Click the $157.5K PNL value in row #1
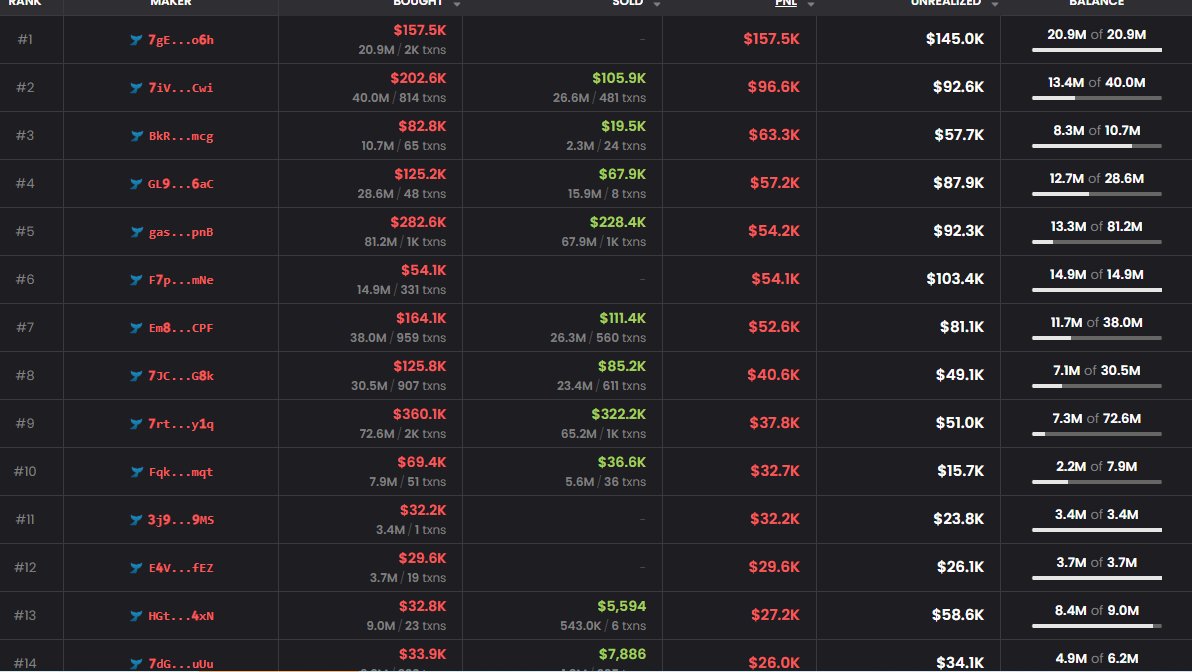This screenshot has height=672, width=1192. [771, 39]
